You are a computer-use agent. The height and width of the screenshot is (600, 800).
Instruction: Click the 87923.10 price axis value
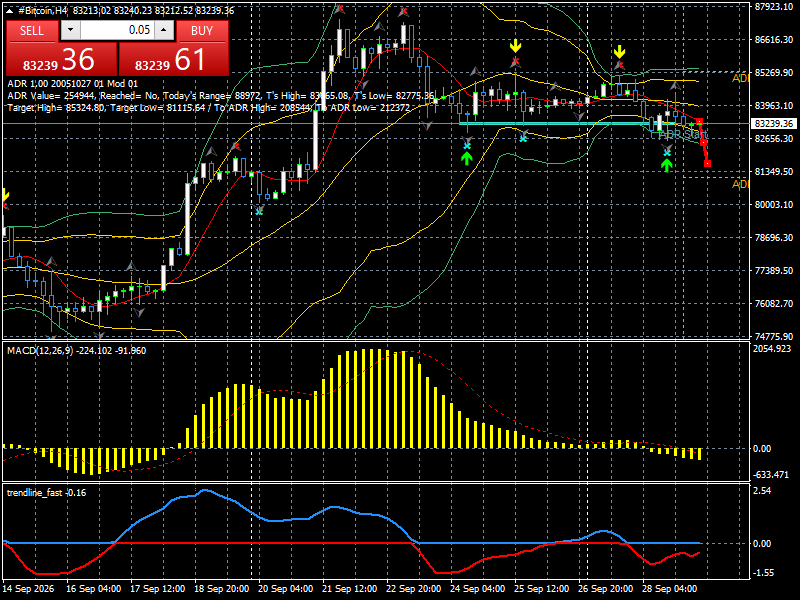tap(774, 7)
